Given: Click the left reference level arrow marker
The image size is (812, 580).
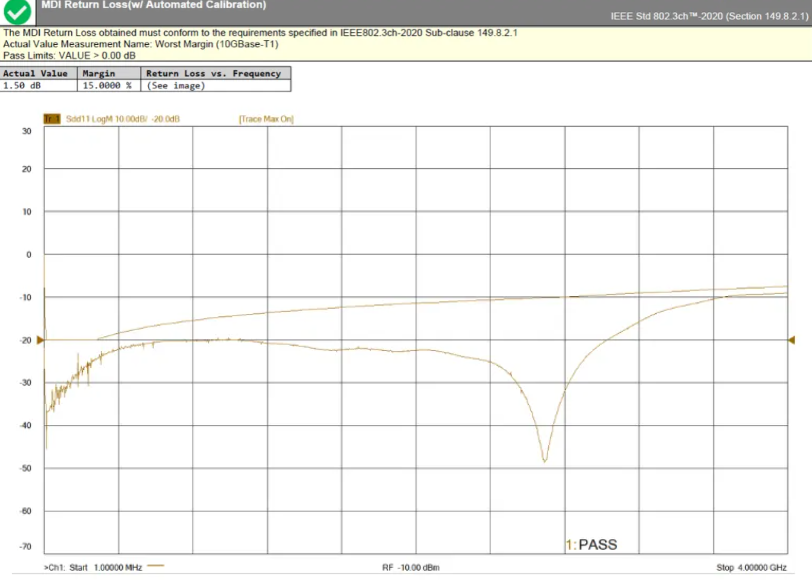Looking at the screenshot, I should coord(40,340).
